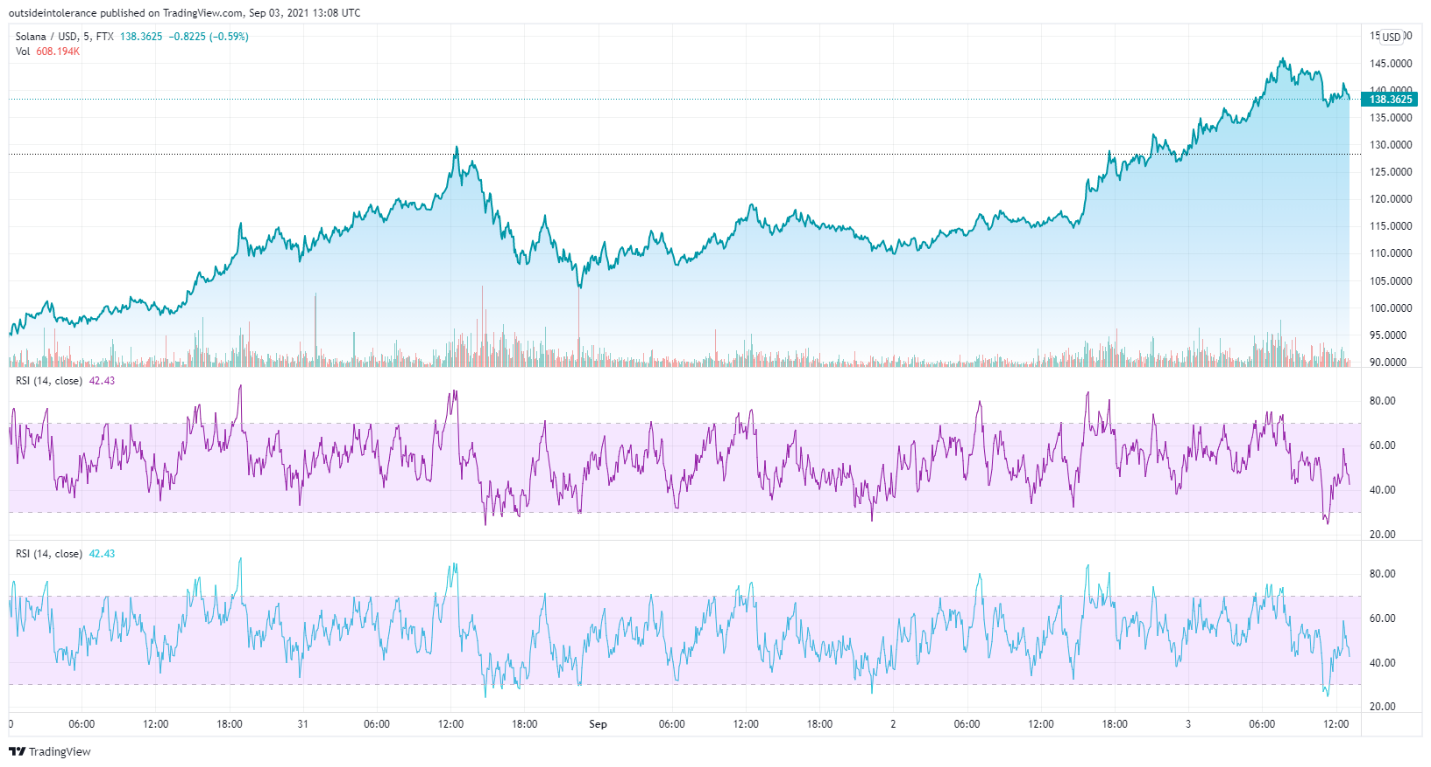Click the 06:00 time label right after Sep
Image resolution: width=1431 pixels, height=767 pixels.
pyautogui.click(x=672, y=723)
